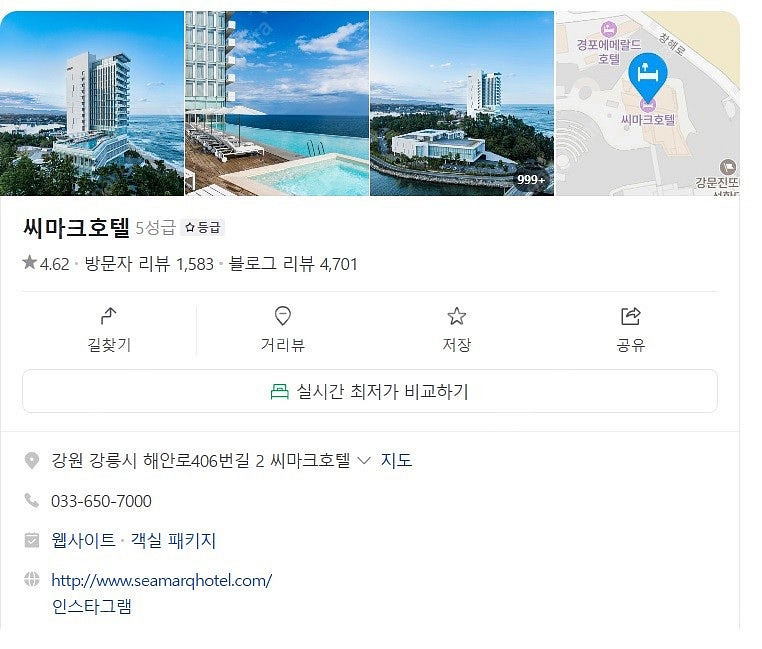Screen dimensions: 762x649
Task: Click the 등급 star badge
Action: pyautogui.click(x=203, y=228)
